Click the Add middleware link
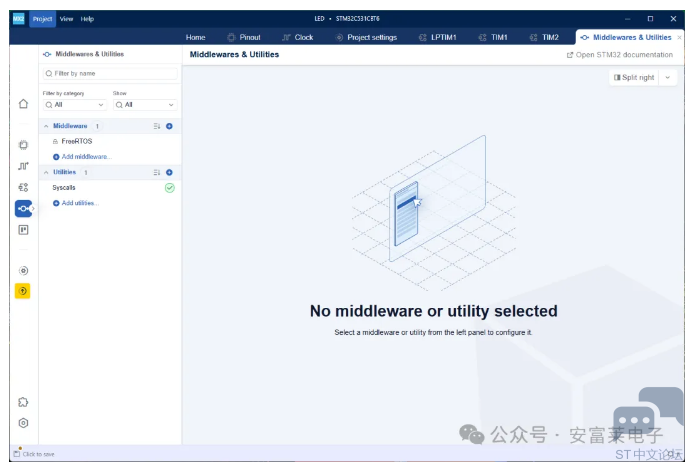 (x=85, y=156)
